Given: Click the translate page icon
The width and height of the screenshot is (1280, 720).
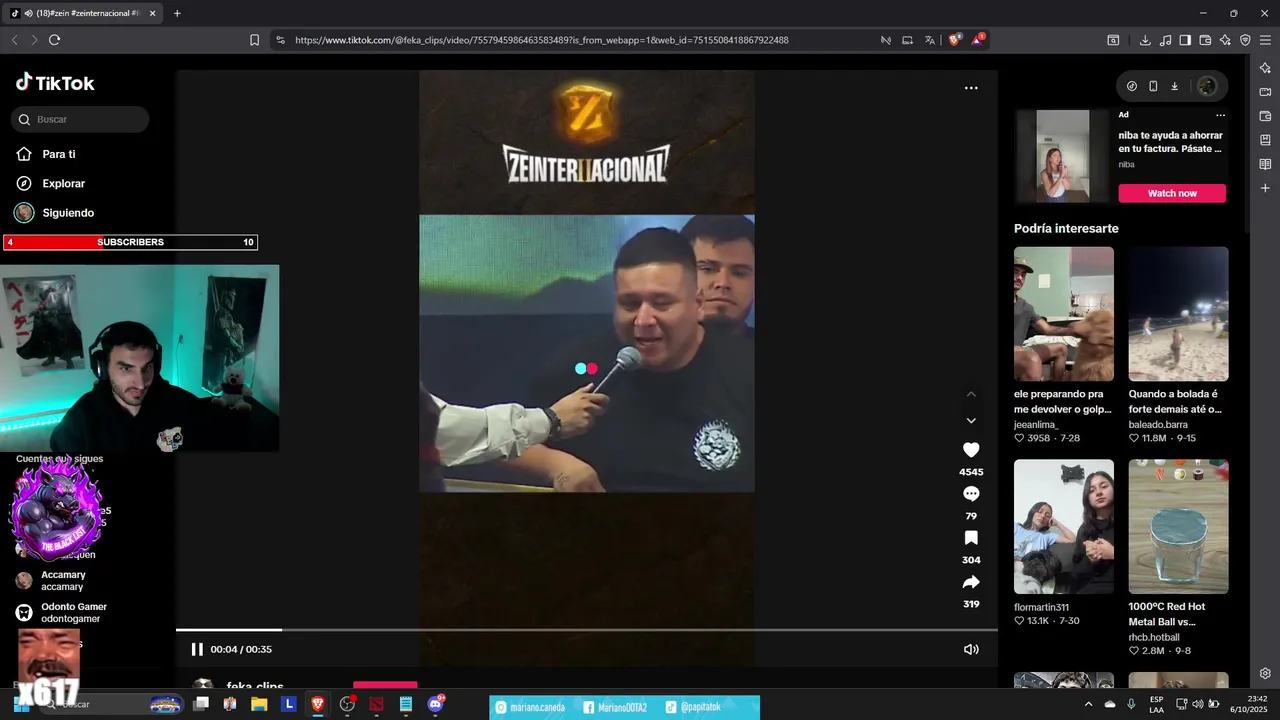Looking at the screenshot, I should pos(930,40).
